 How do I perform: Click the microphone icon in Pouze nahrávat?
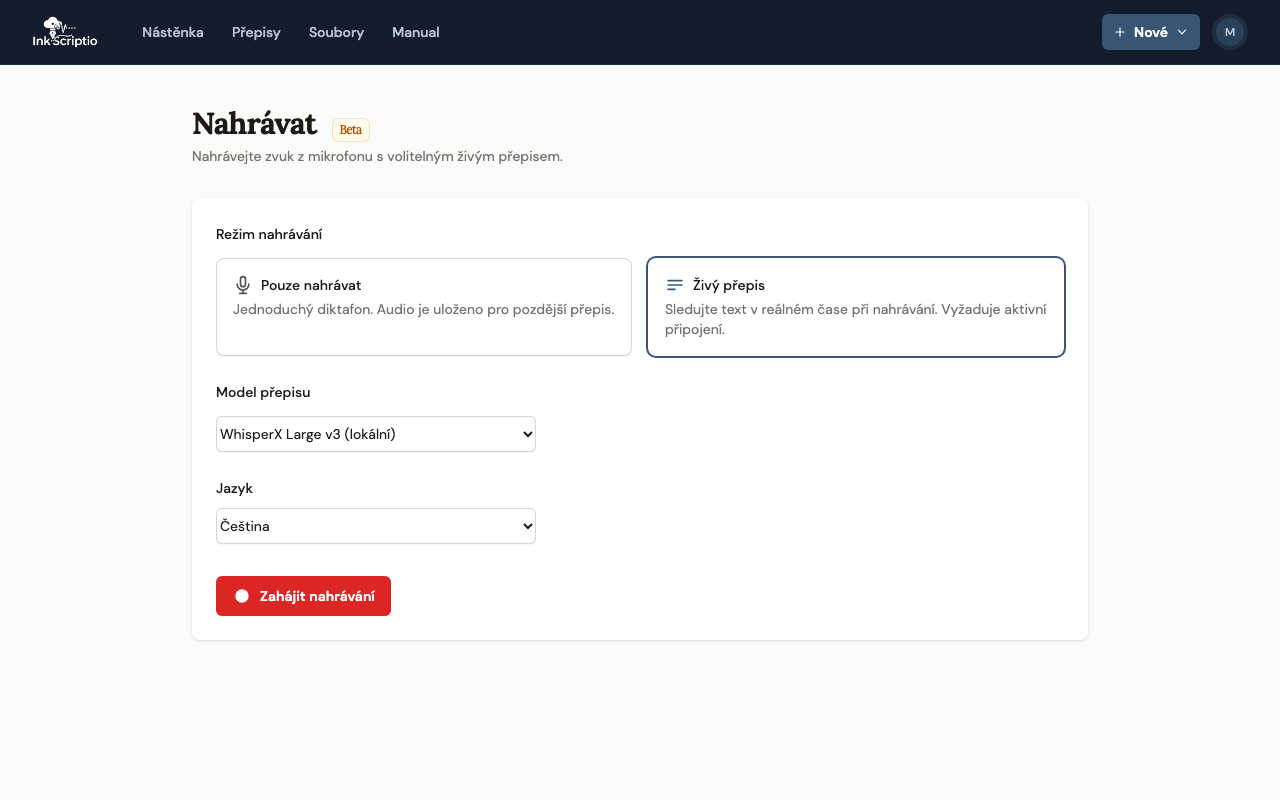click(x=243, y=285)
